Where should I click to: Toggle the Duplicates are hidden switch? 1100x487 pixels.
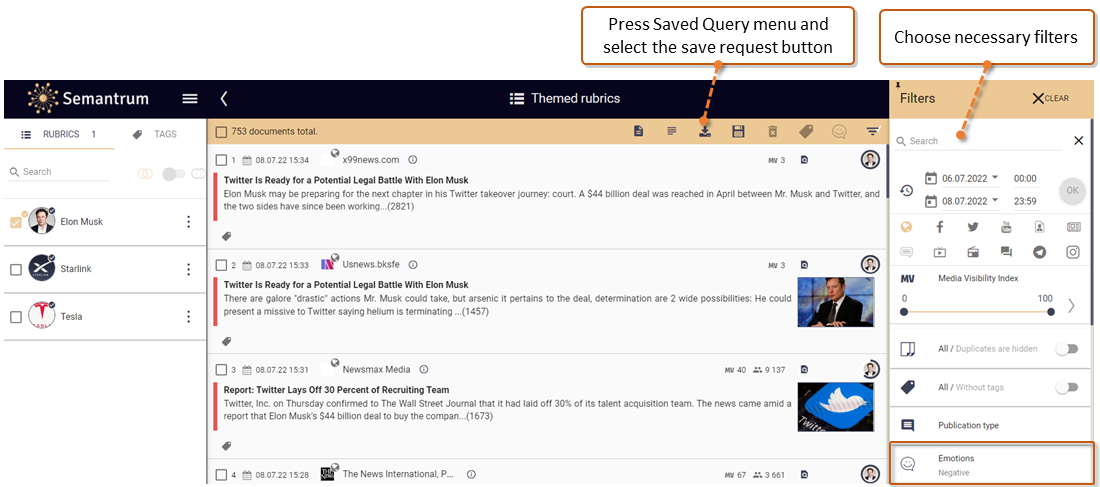pos(1066,349)
